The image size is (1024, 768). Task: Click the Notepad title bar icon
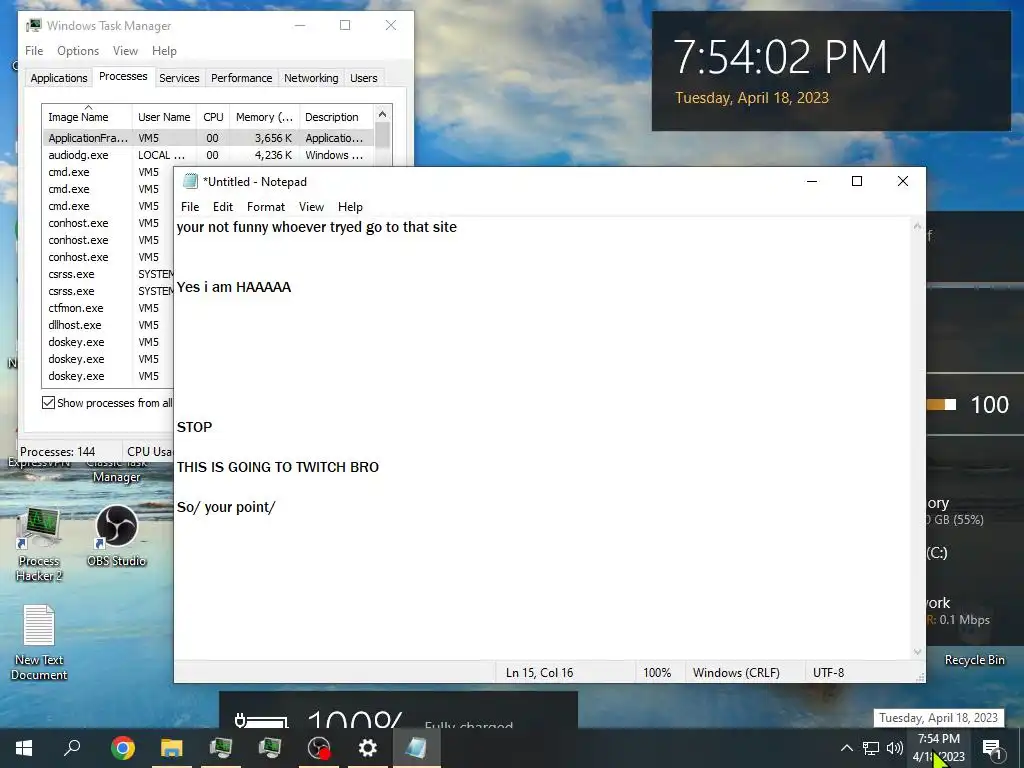click(x=190, y=182)
